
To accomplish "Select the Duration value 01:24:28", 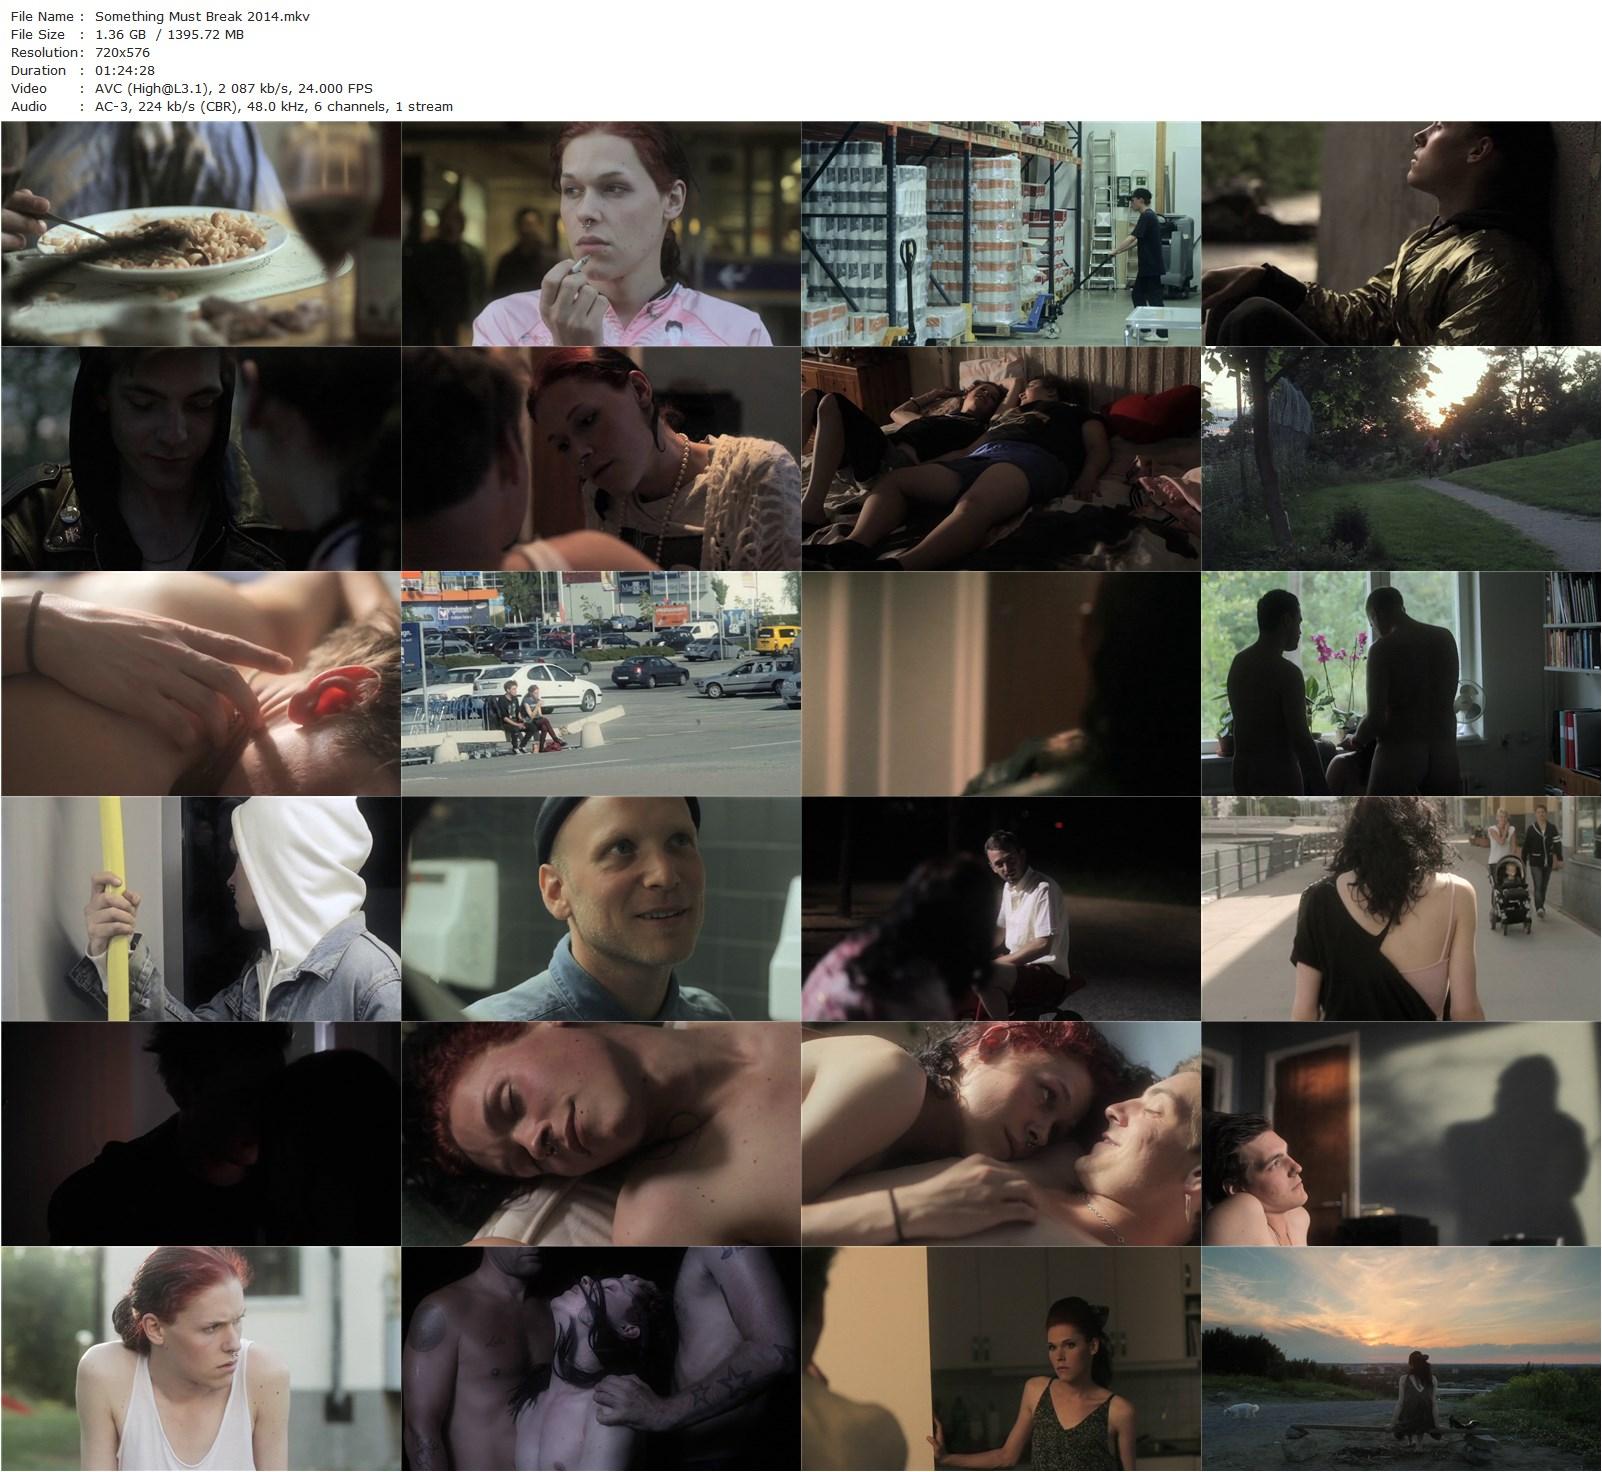I will [125, 70].
